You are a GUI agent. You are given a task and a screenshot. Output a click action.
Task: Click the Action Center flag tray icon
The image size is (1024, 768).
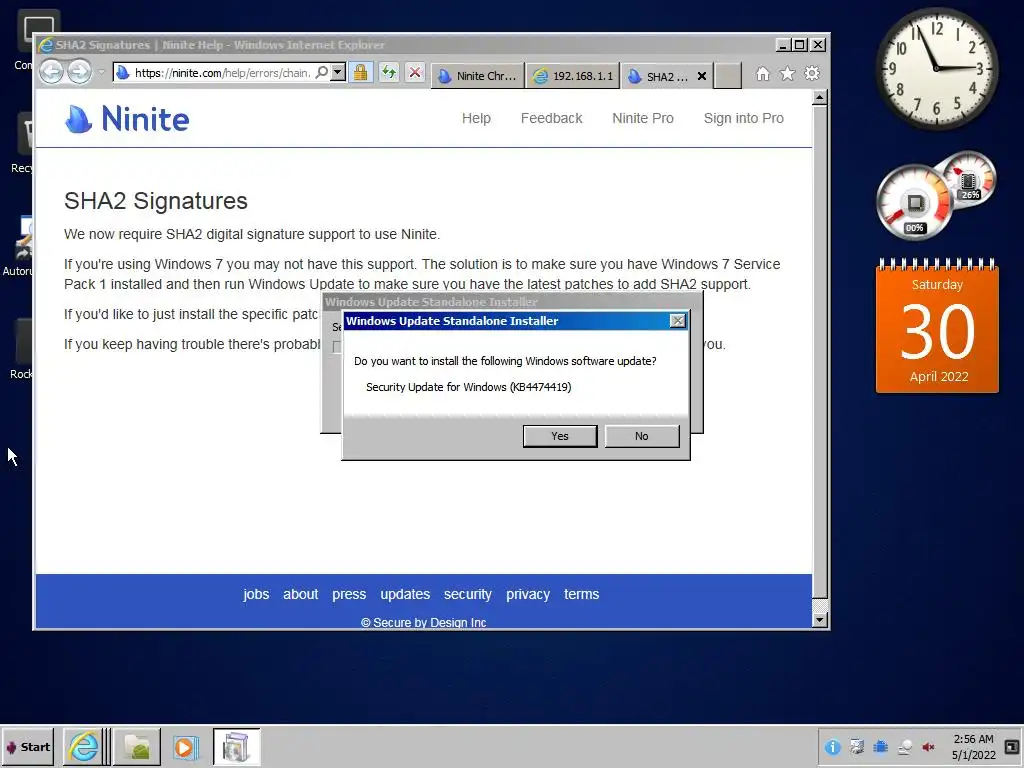(x=857, y=747)
